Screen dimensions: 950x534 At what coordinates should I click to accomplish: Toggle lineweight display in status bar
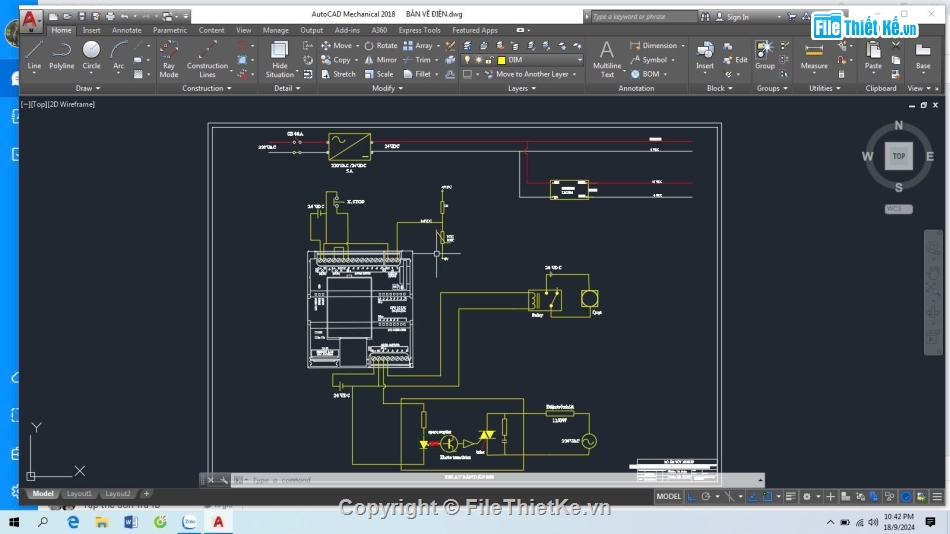[790, 496]
